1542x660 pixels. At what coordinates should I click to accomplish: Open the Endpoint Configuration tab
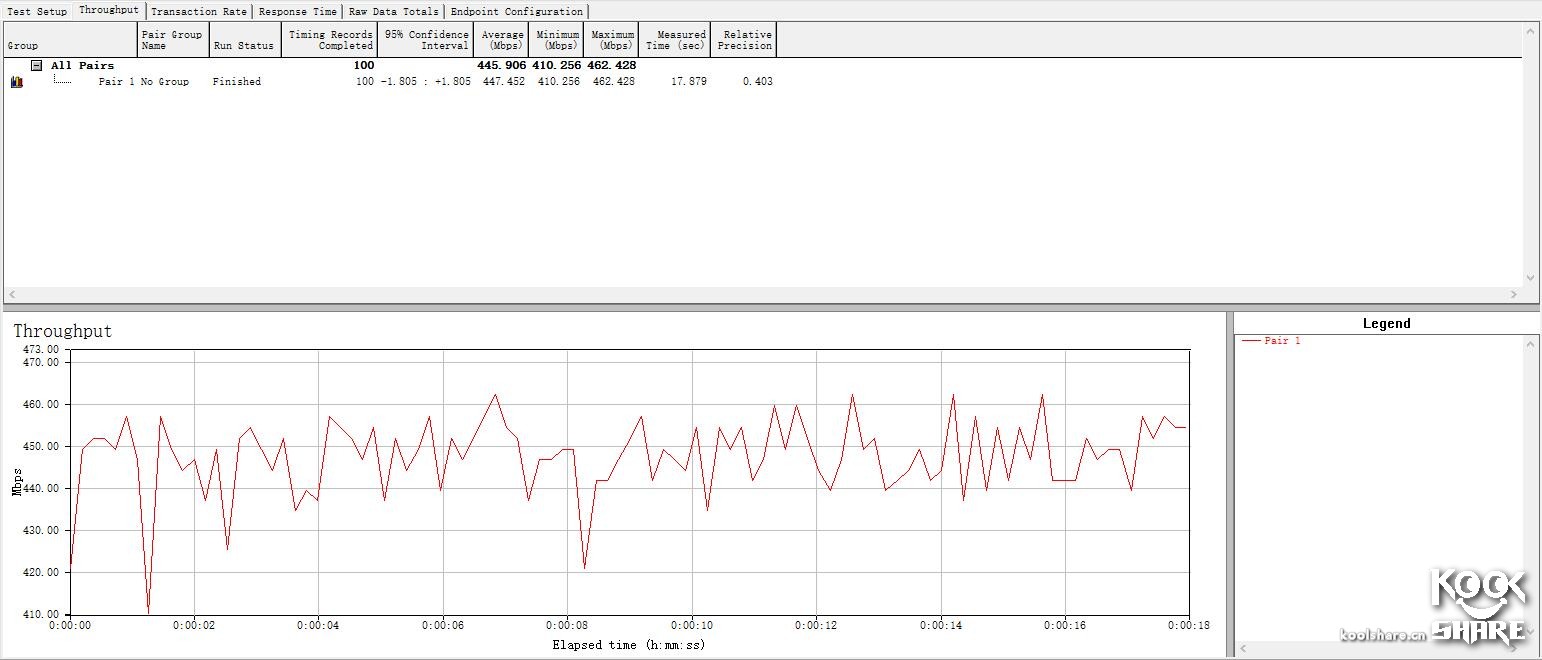516,12
